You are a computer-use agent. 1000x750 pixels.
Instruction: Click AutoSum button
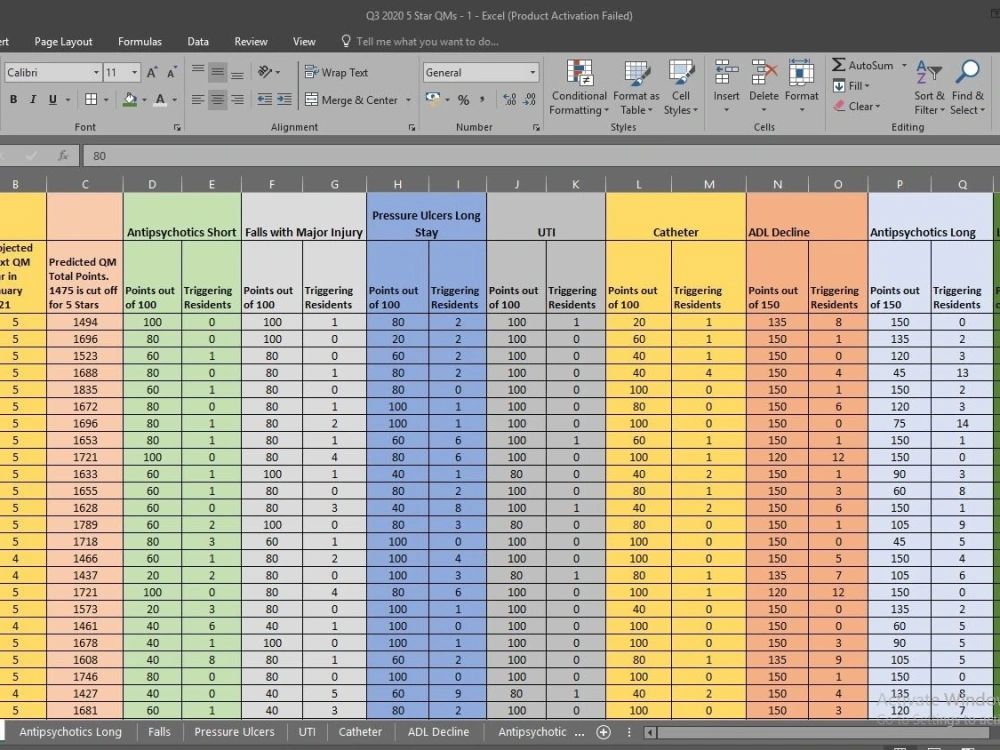[862, 65]
